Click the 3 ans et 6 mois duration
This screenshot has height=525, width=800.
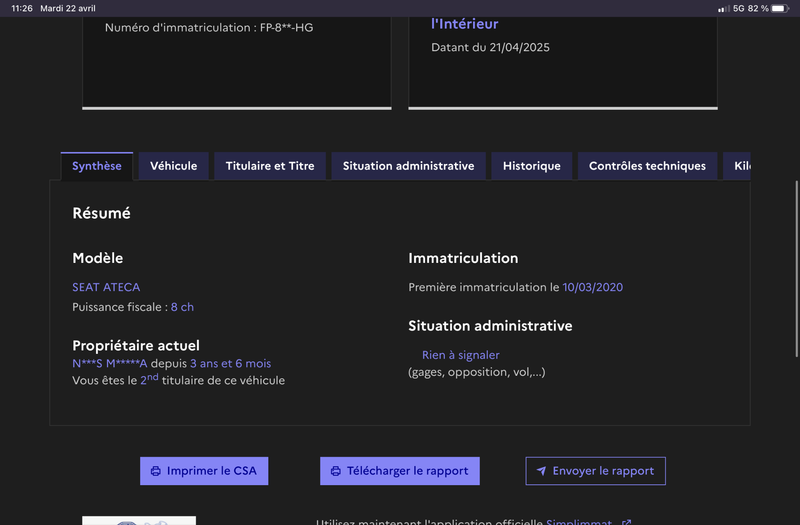coord(231,363)
